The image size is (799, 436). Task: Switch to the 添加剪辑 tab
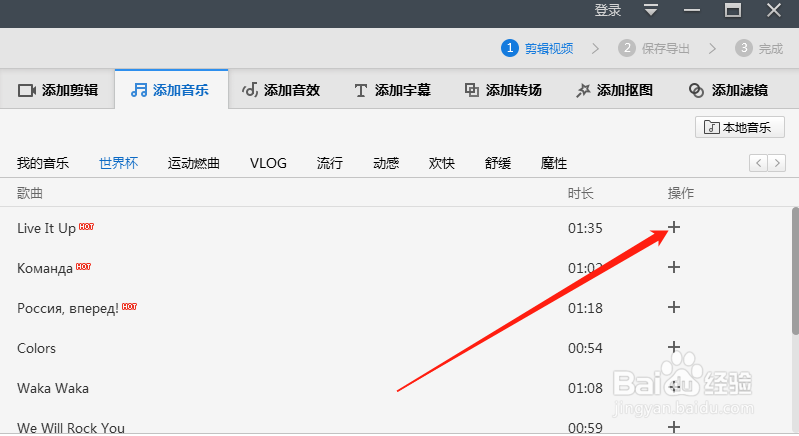58,90
